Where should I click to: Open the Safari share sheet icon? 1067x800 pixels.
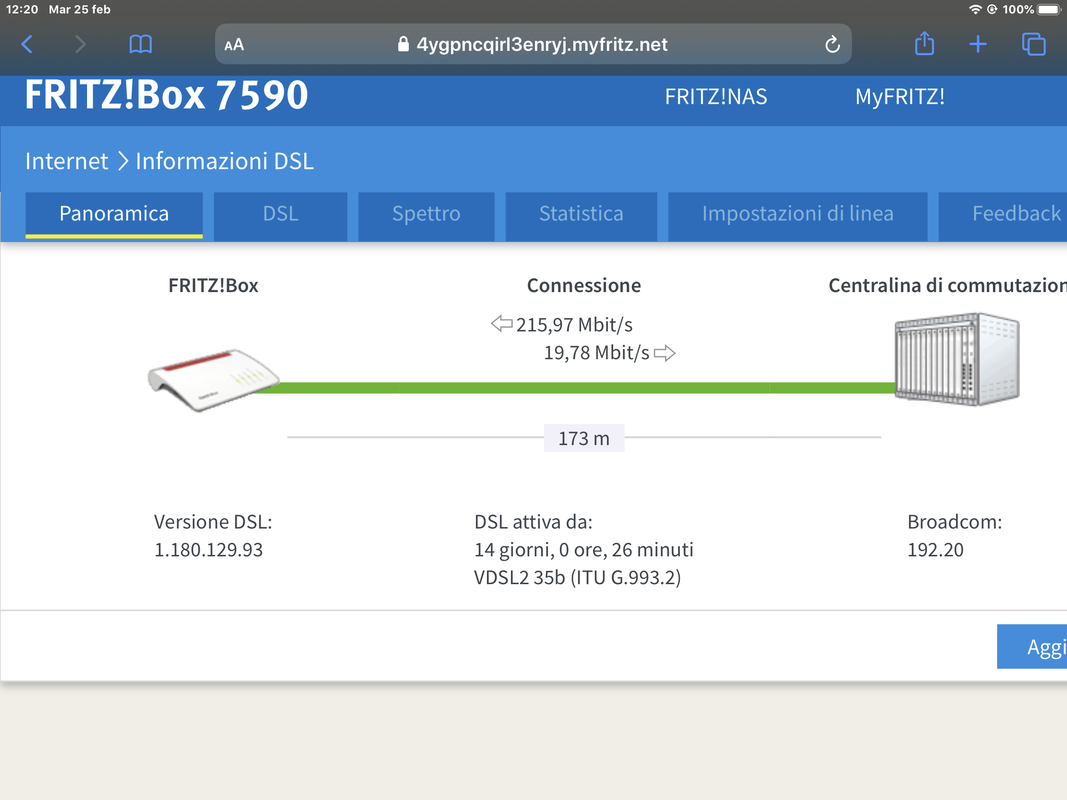pos(924,44)
